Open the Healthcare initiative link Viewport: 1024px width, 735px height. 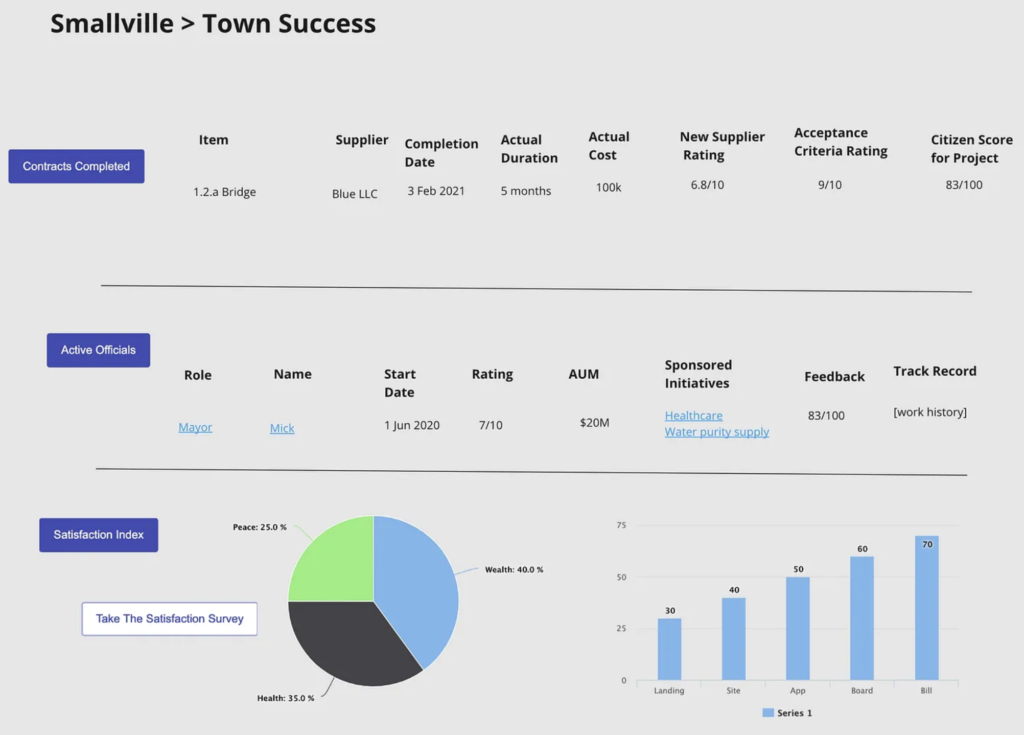(x=693, y=416)
